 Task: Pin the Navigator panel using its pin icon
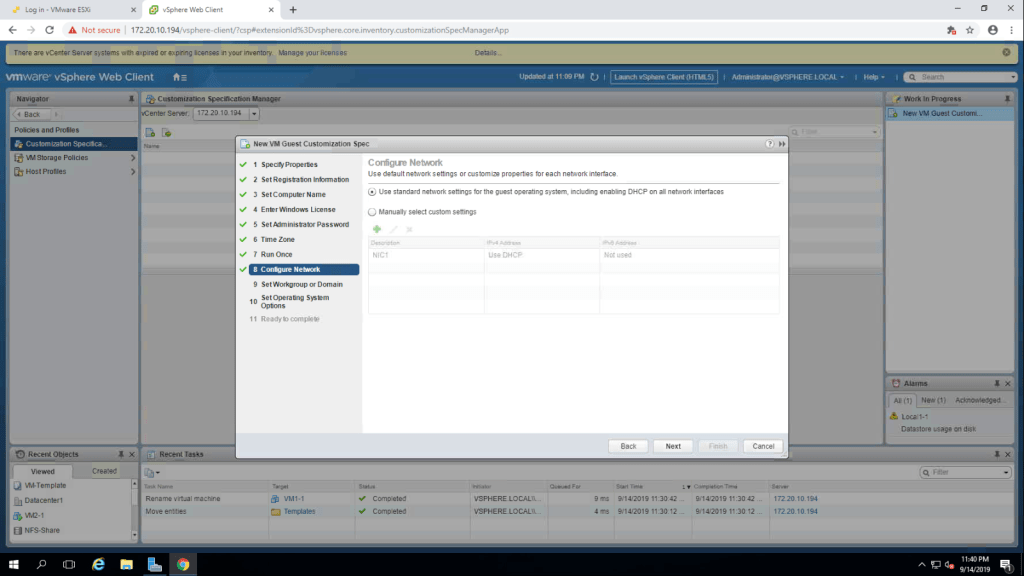click(131, 99)
